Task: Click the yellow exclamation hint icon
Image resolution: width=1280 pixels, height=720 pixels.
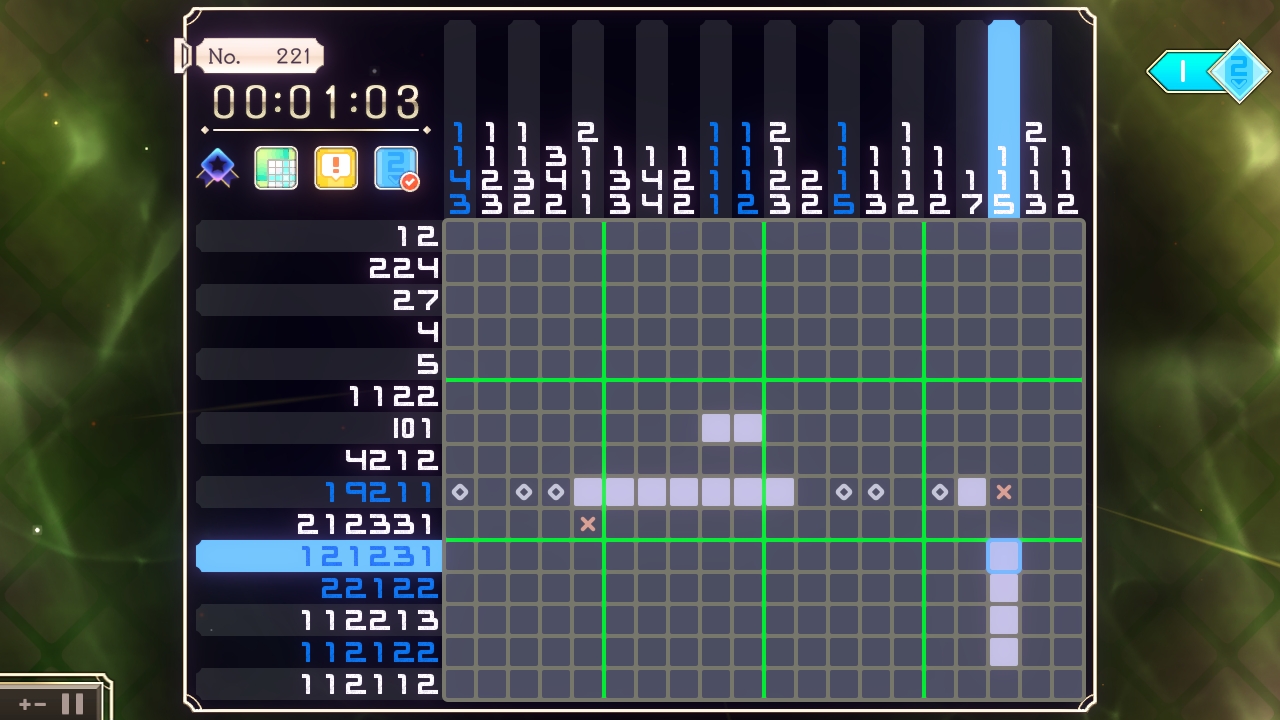Action: point(336,168)
